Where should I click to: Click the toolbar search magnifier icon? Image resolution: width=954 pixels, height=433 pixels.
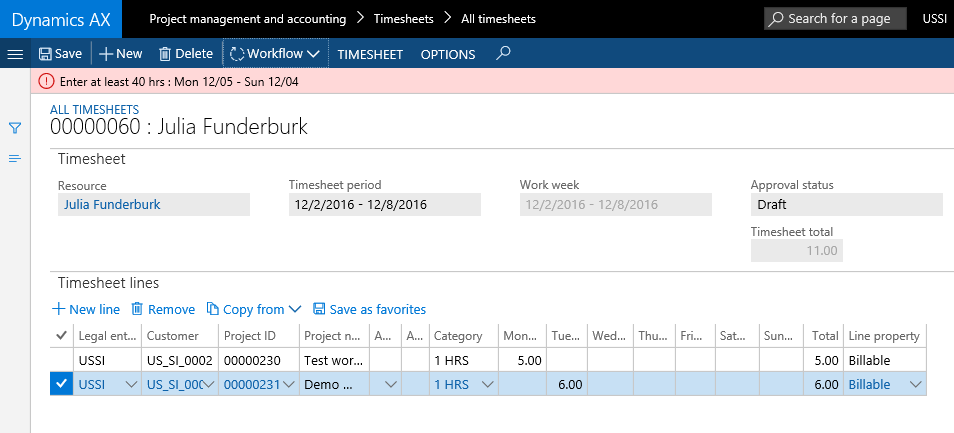(x=504, y=53)
